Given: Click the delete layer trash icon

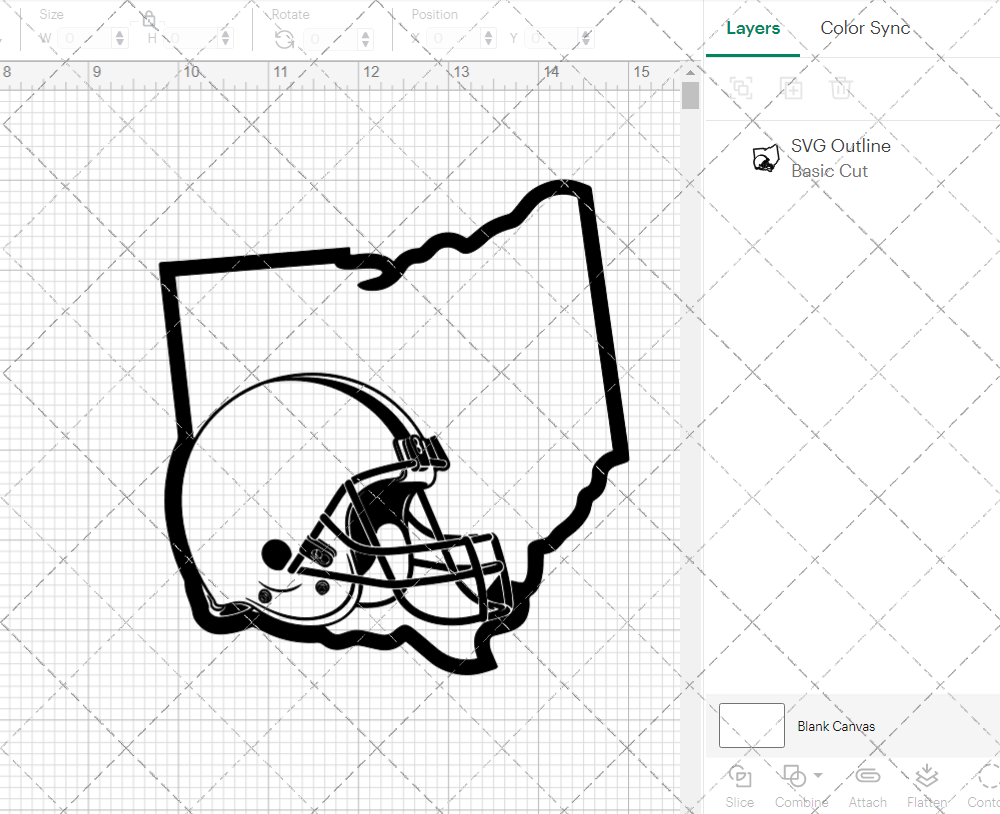Looking at the screenshot, I should coord(841,88).
